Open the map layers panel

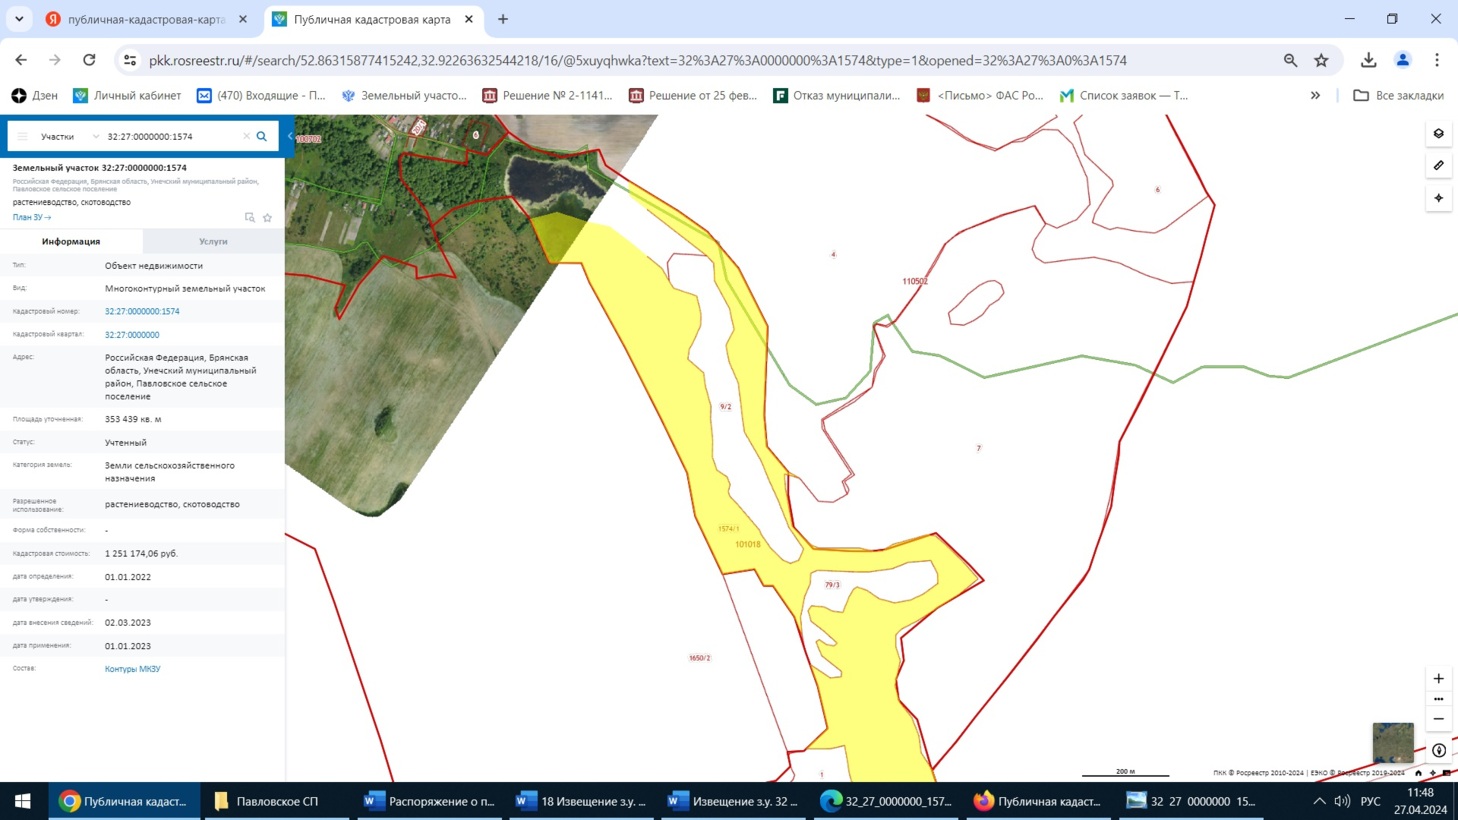(1438, 133)
